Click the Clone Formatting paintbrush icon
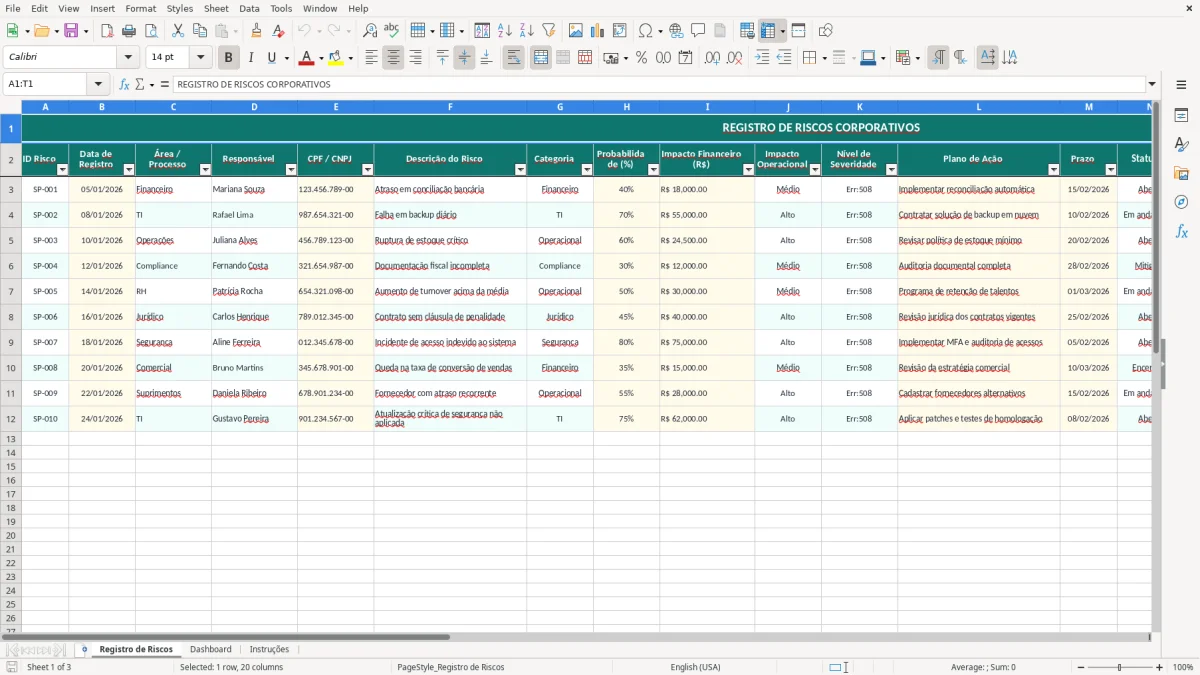The image size is (1200, 675). tap(256, 31)
